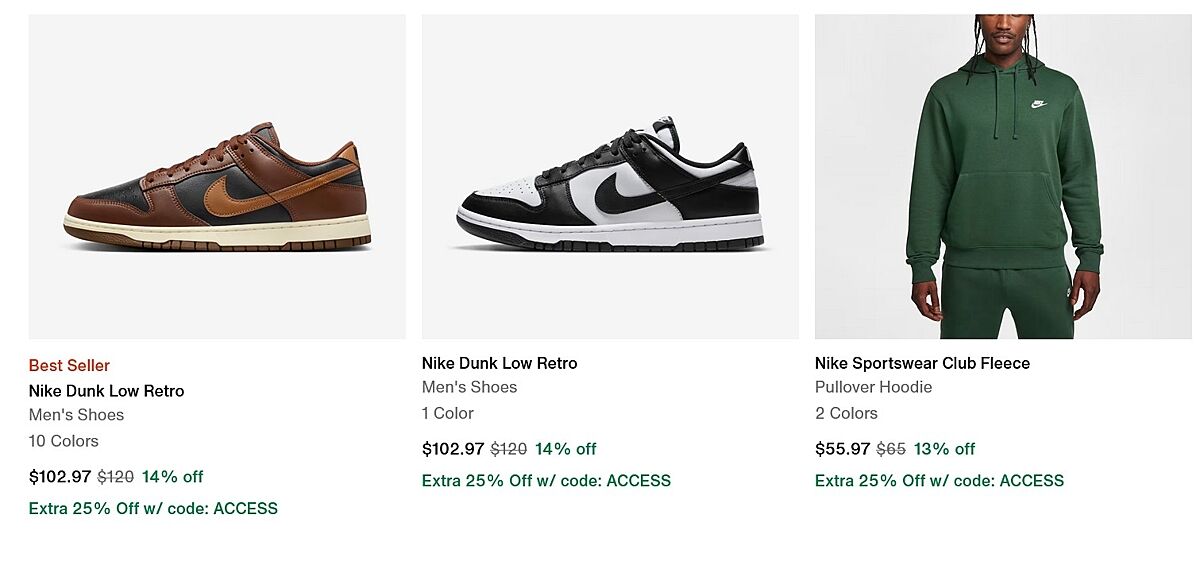This screenshot has height=569, width=1200.
Task: Open the Nike Sportswear Club Fleece title
Action: point(922,363)
